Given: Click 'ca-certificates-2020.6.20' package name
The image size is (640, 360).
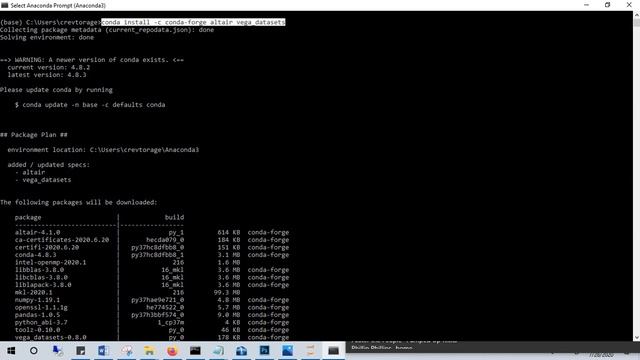Looking at the screenshot, I should (x=62, y=240).
